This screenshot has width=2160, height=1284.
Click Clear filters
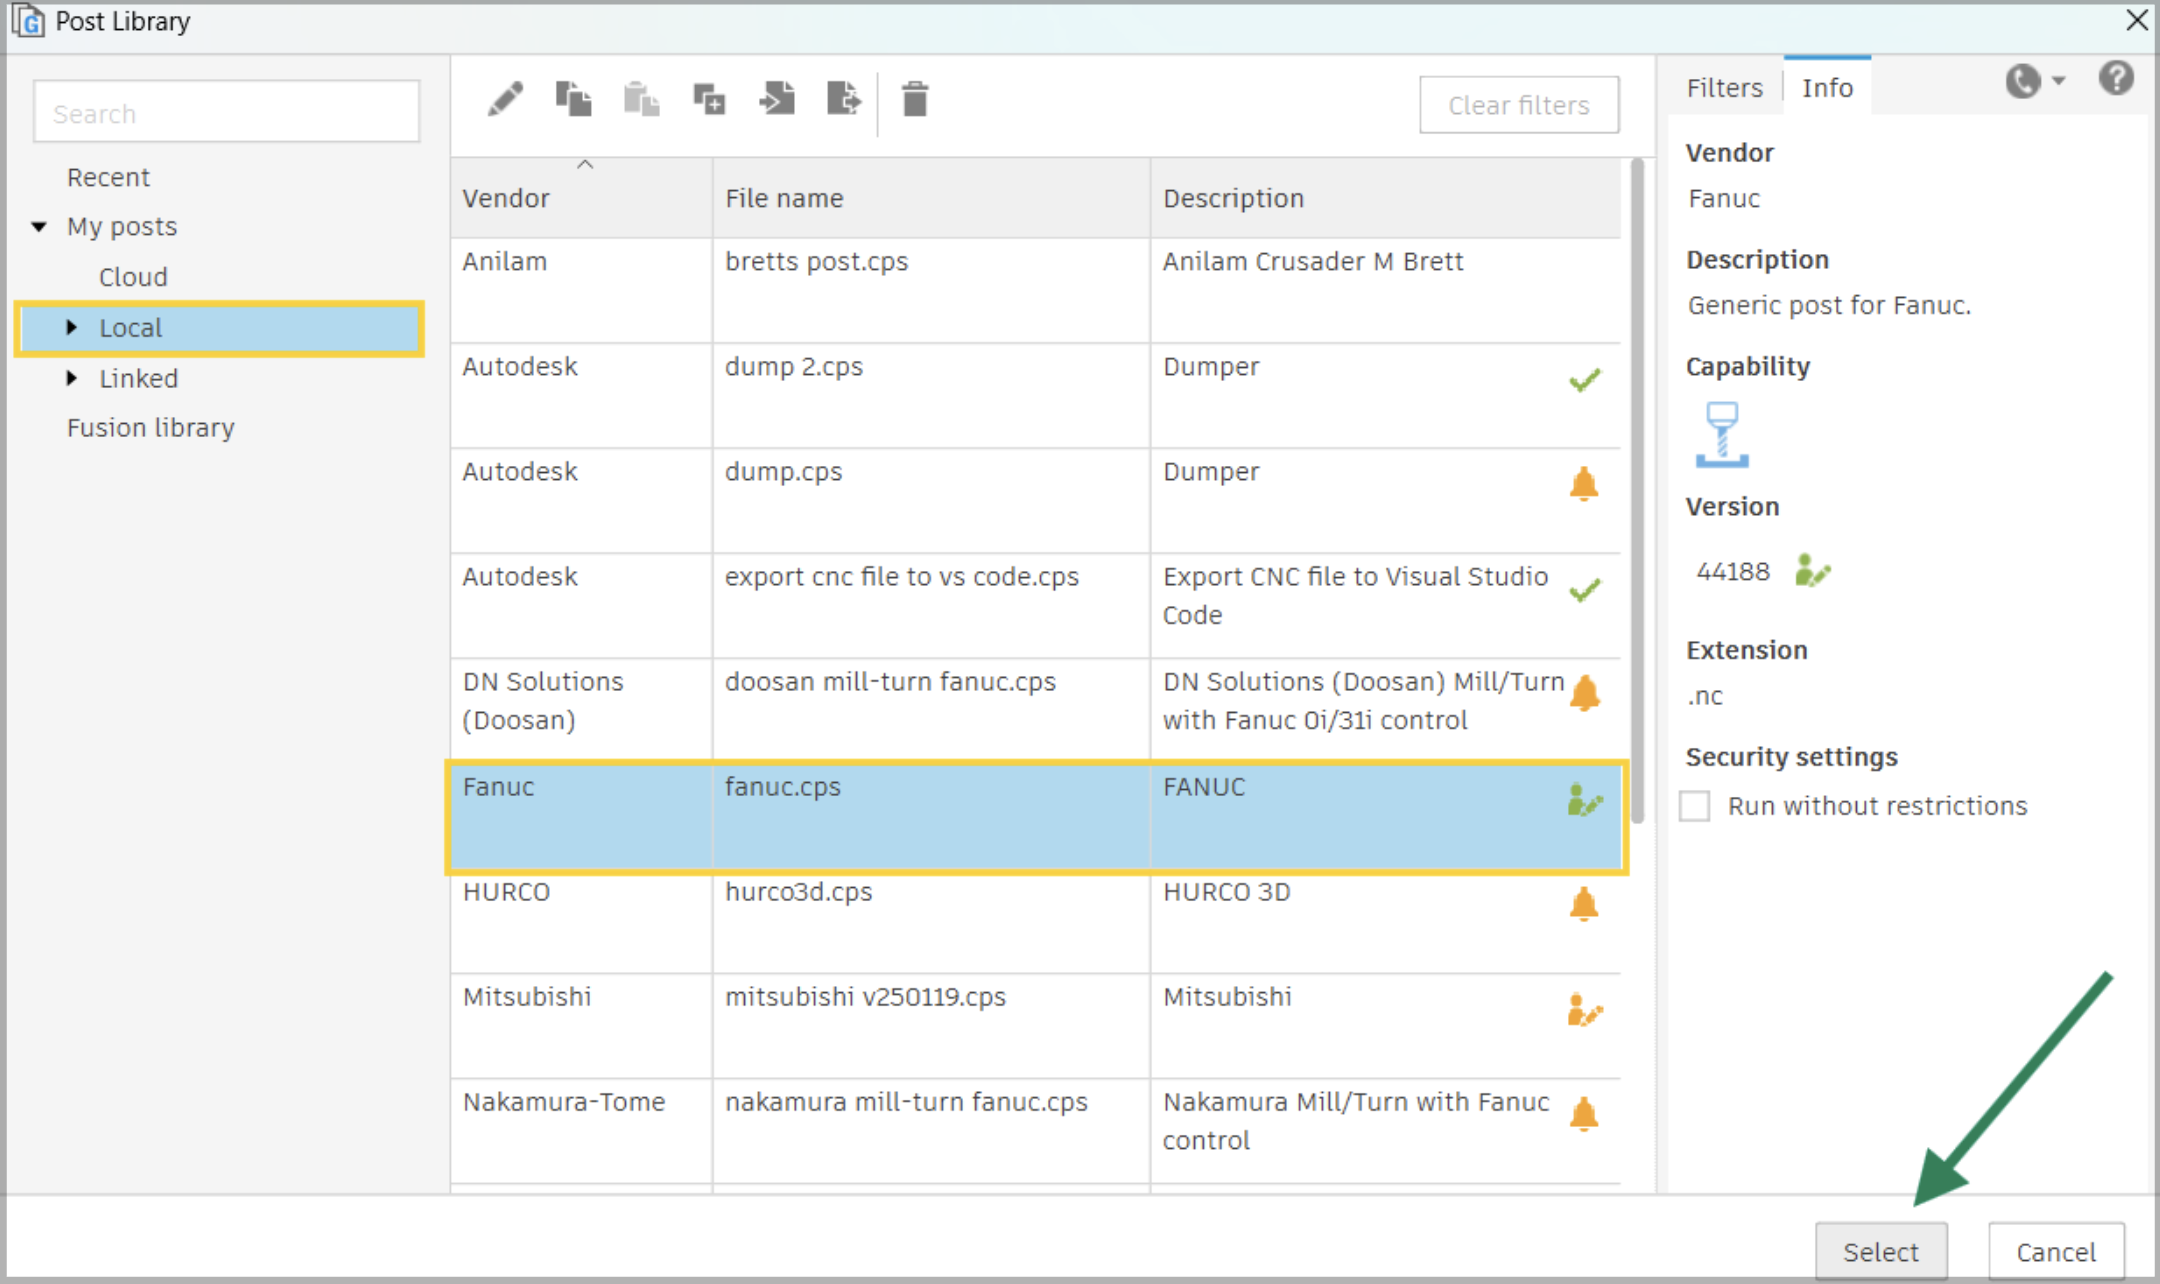pos(1518,104)
